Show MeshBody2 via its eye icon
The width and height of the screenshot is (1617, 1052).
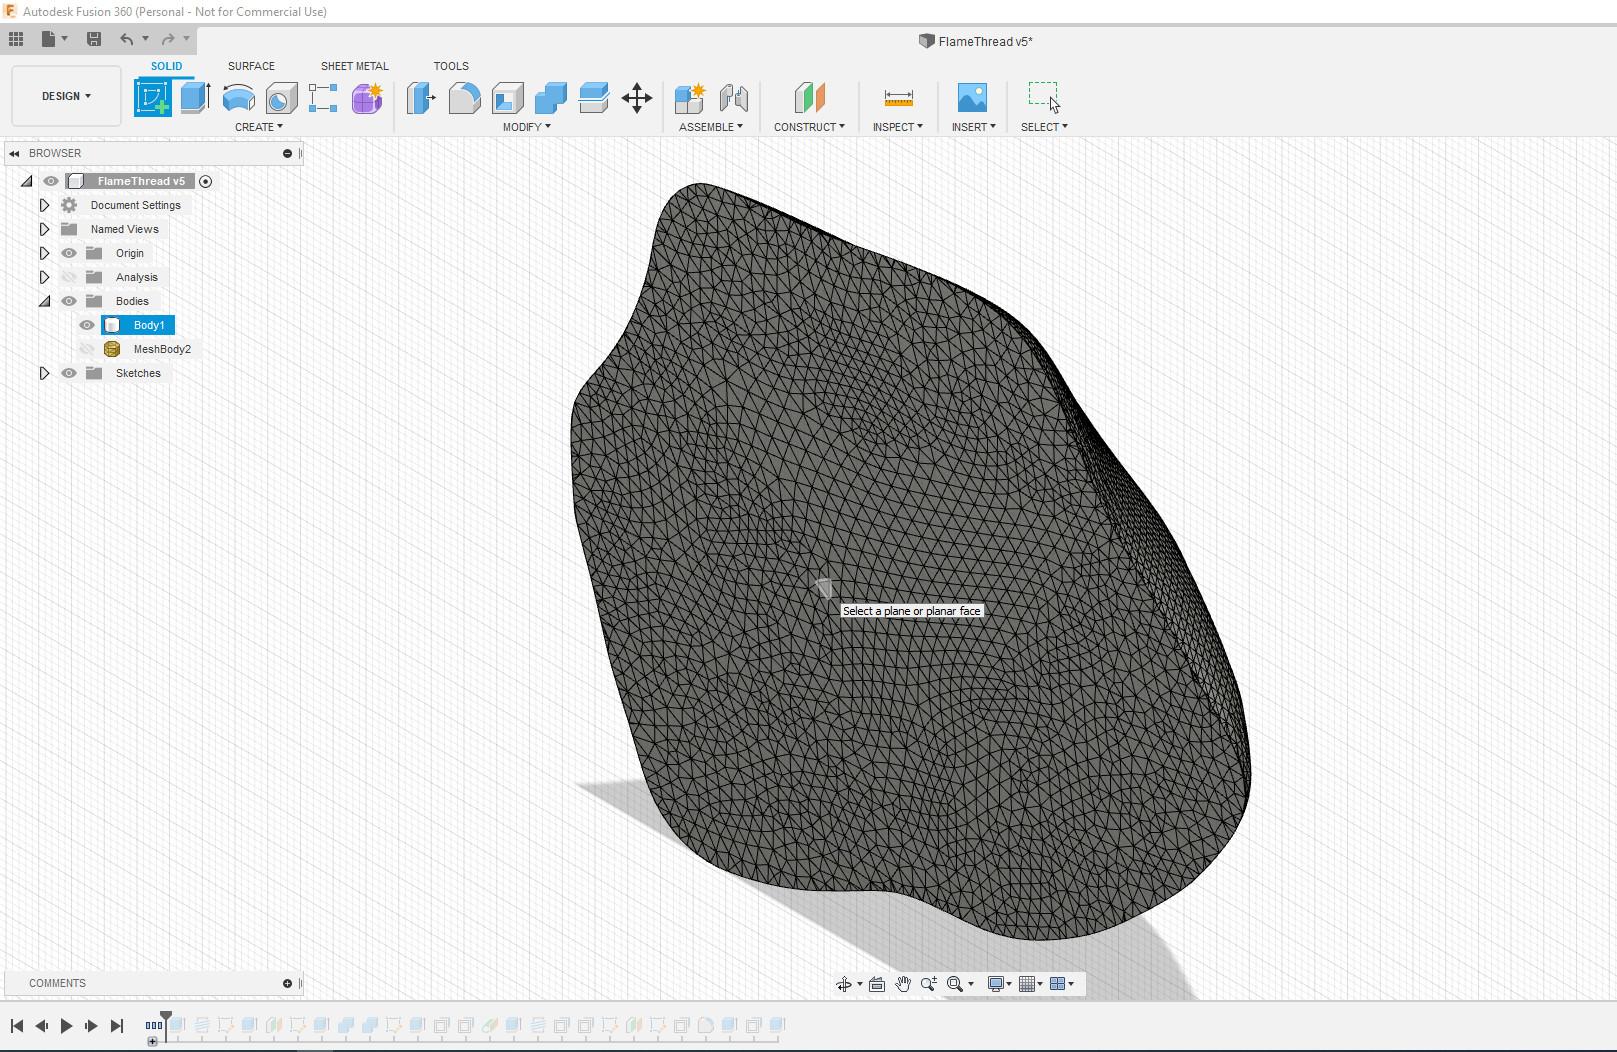pyautogui.click(x=87, y=349)
